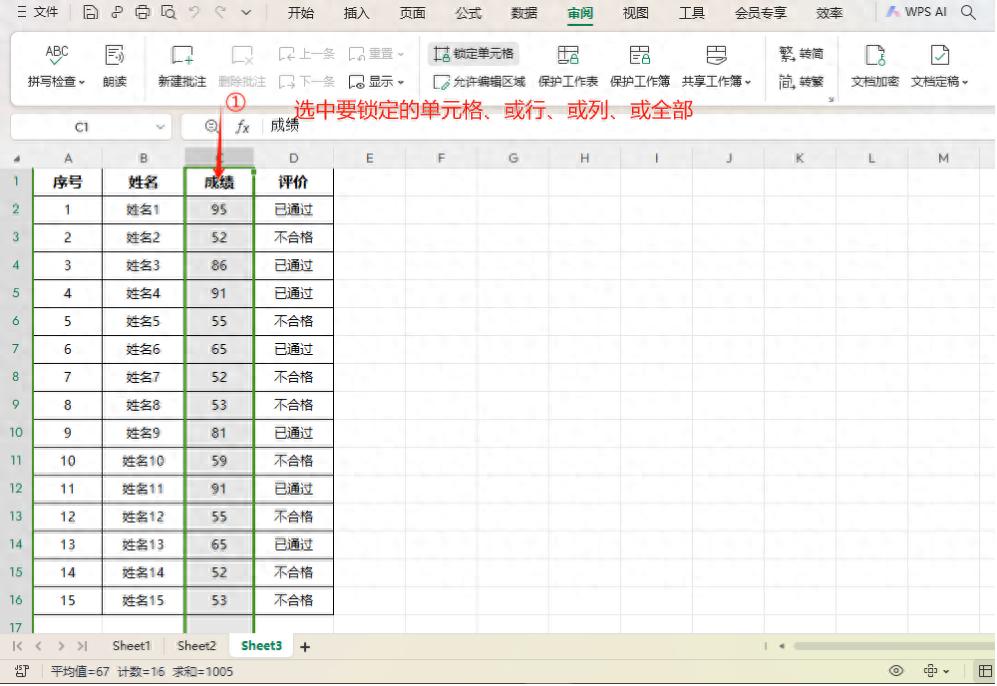The image size is (997, 686).
Task: Click 允许编辑区域 button
Action: coord(479,81)
